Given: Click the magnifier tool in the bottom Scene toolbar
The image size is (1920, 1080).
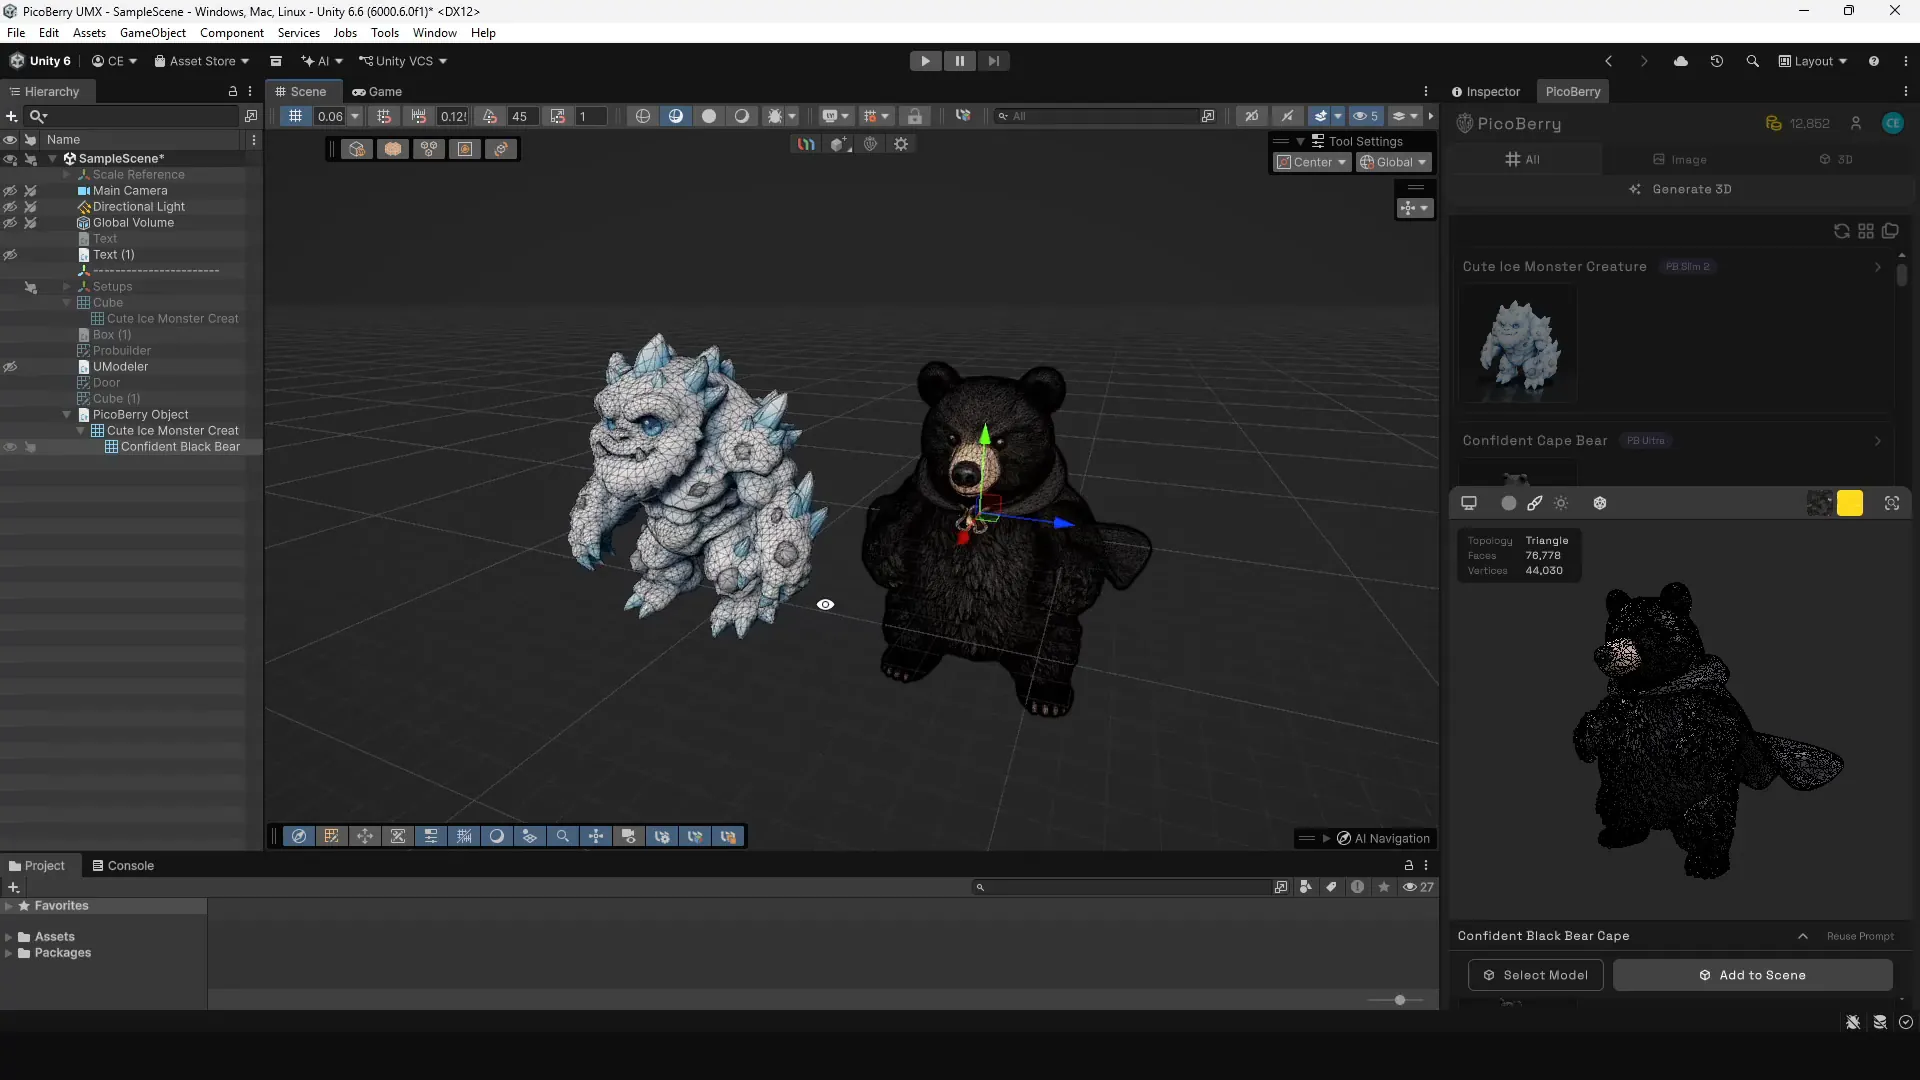Looking at the screenshot, I should coord(563,837).
